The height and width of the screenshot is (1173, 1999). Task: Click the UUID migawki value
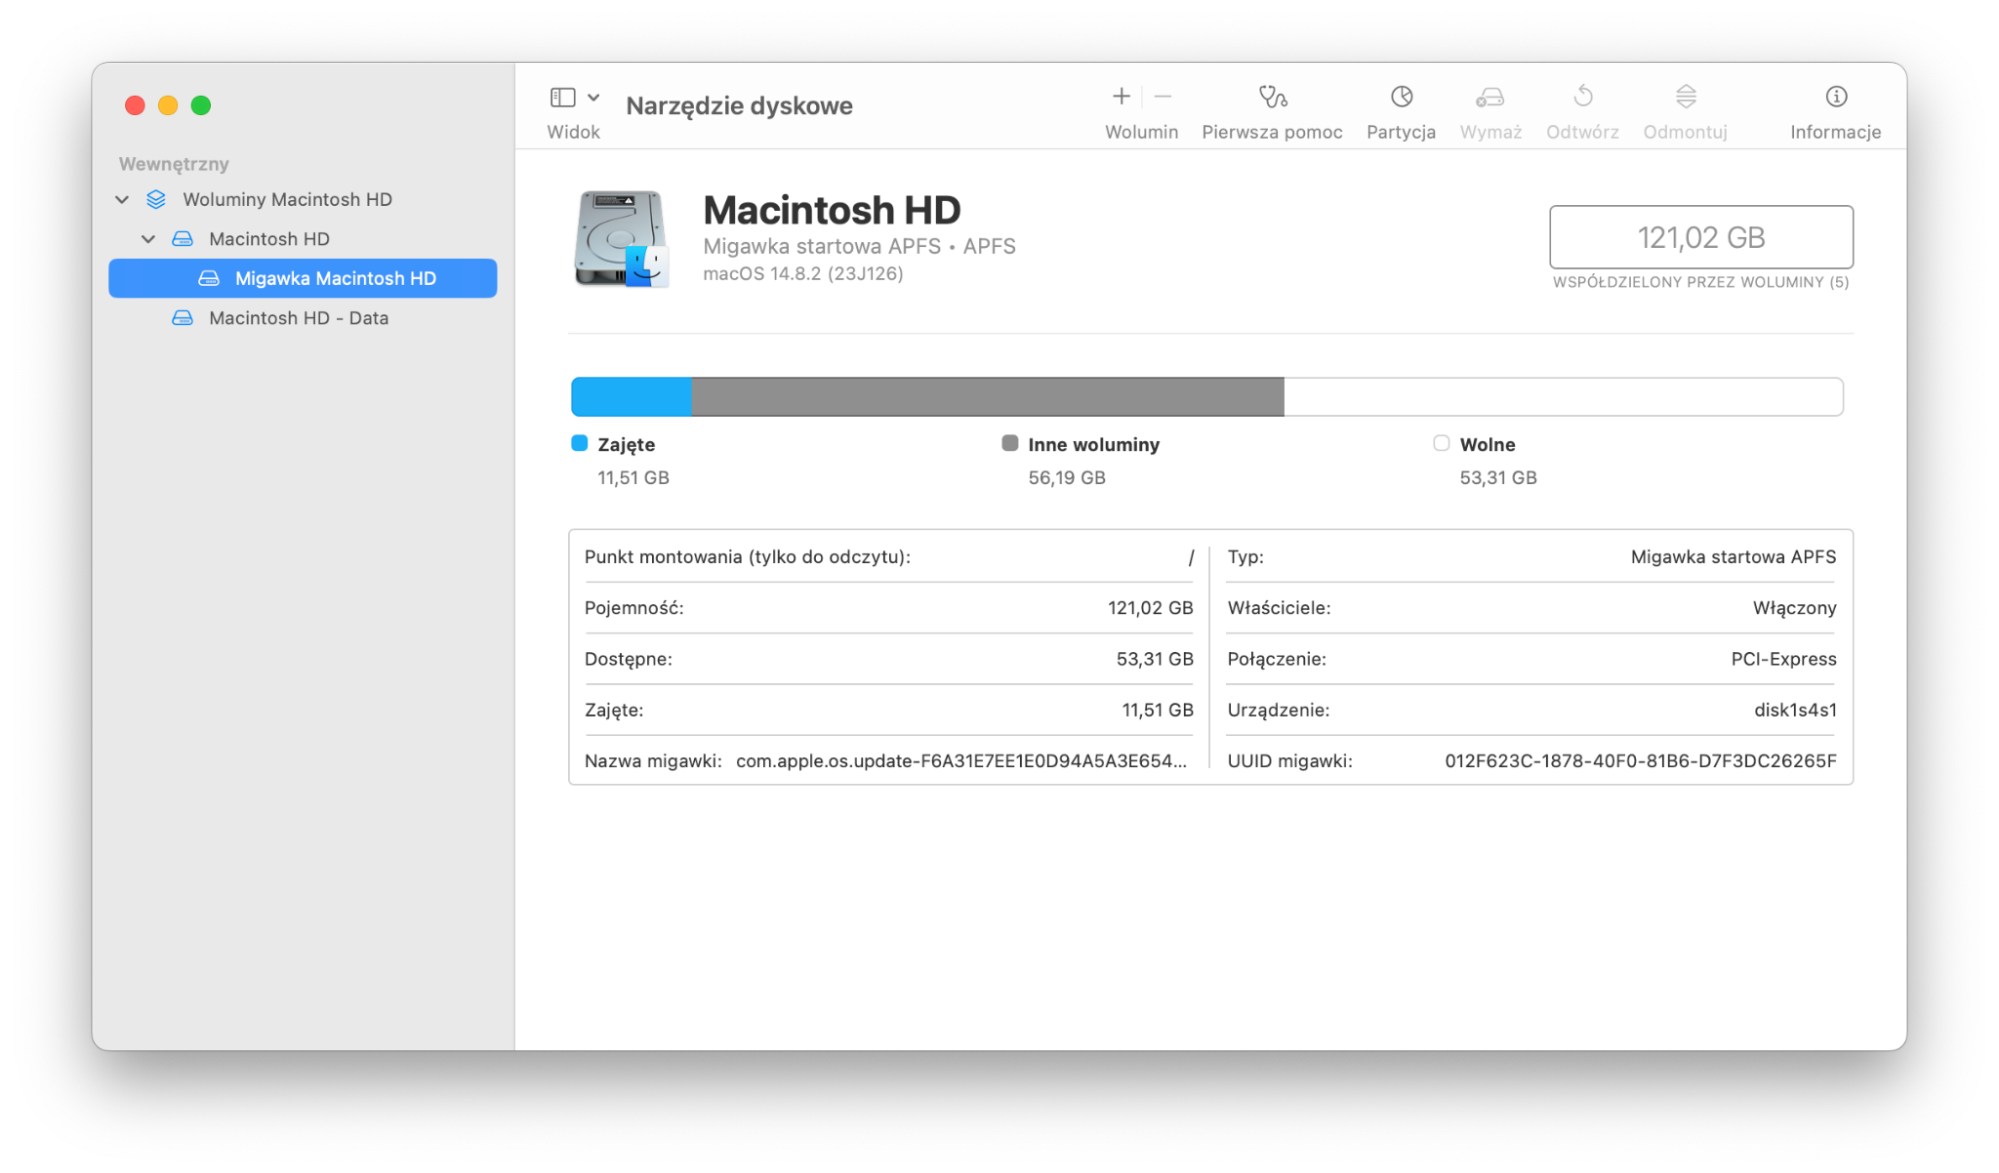(1640, 761)
